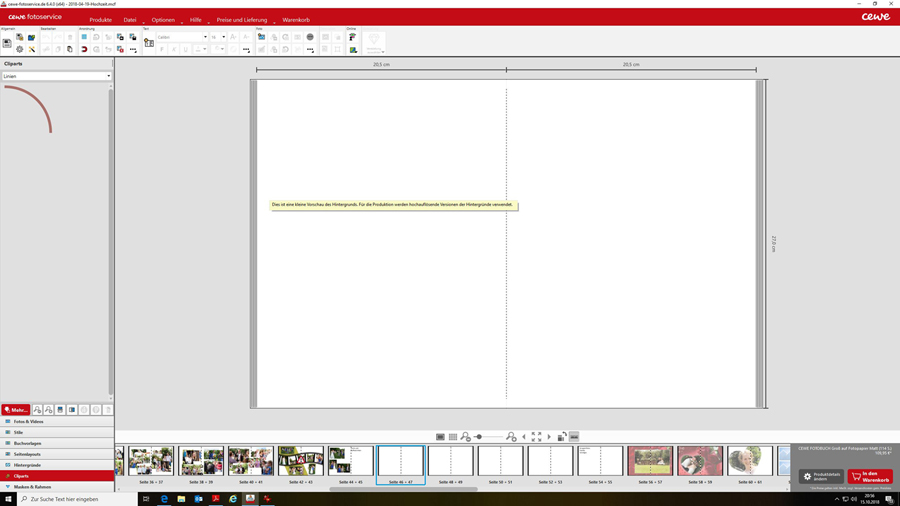Expand the Fotos & Videos section
Screen dimensions: 900x506
[x=57, y=422]
